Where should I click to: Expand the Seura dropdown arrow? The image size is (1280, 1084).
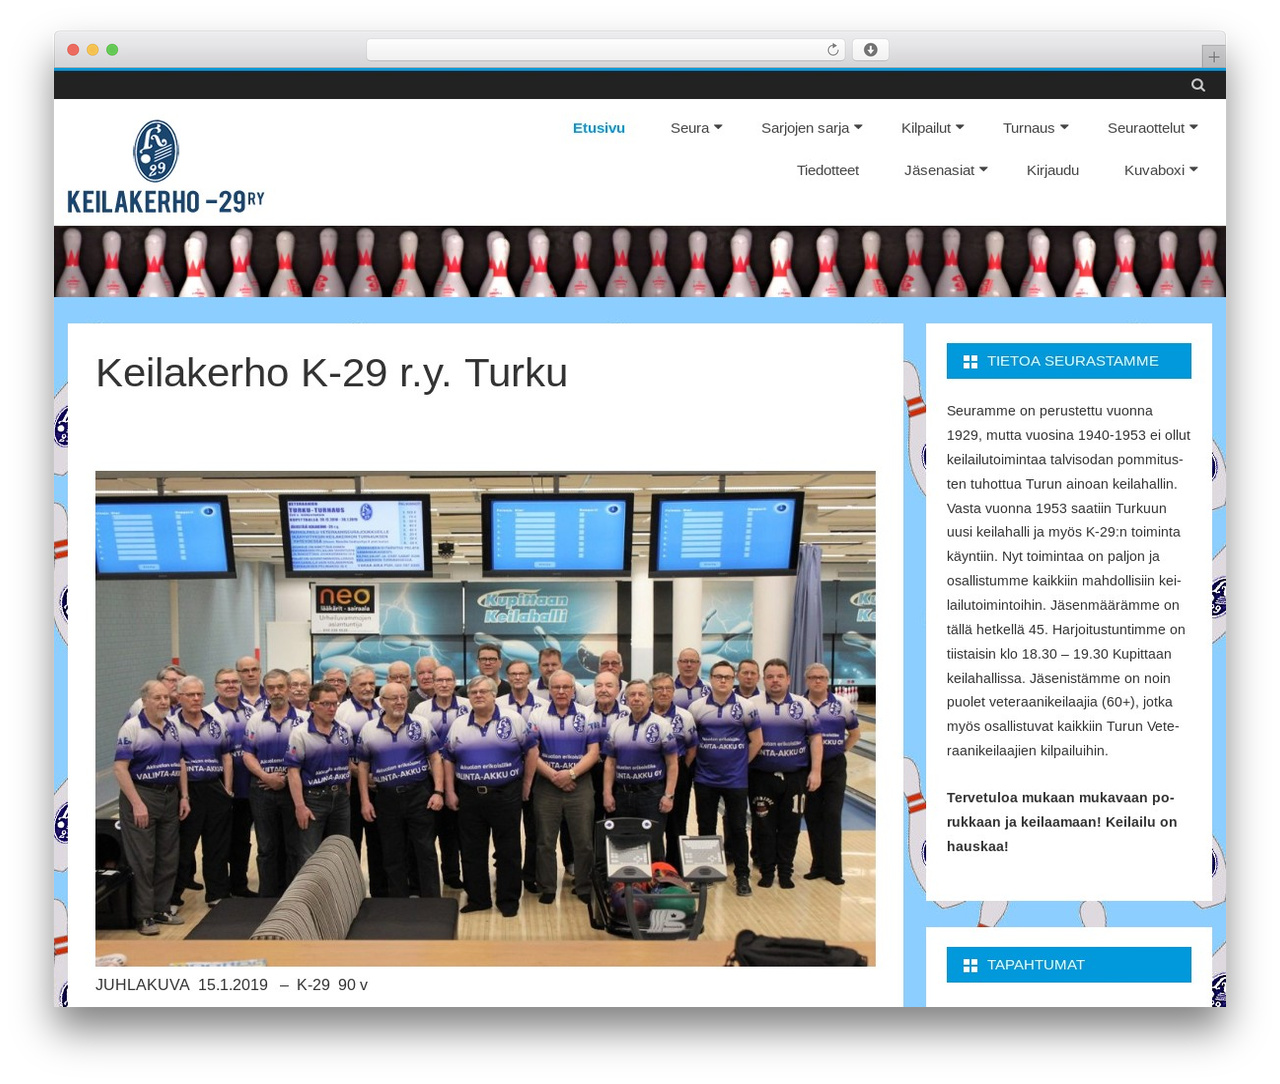point(718,127)
